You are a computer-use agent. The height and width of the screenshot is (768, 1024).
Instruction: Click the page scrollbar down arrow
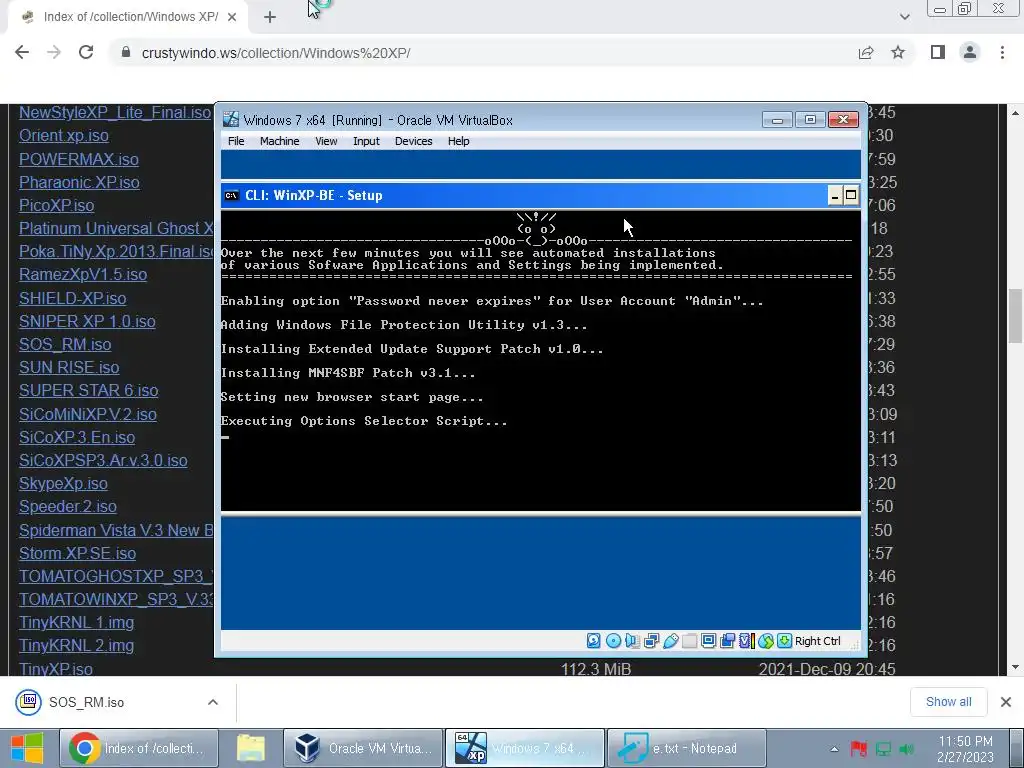(1015, 667)
